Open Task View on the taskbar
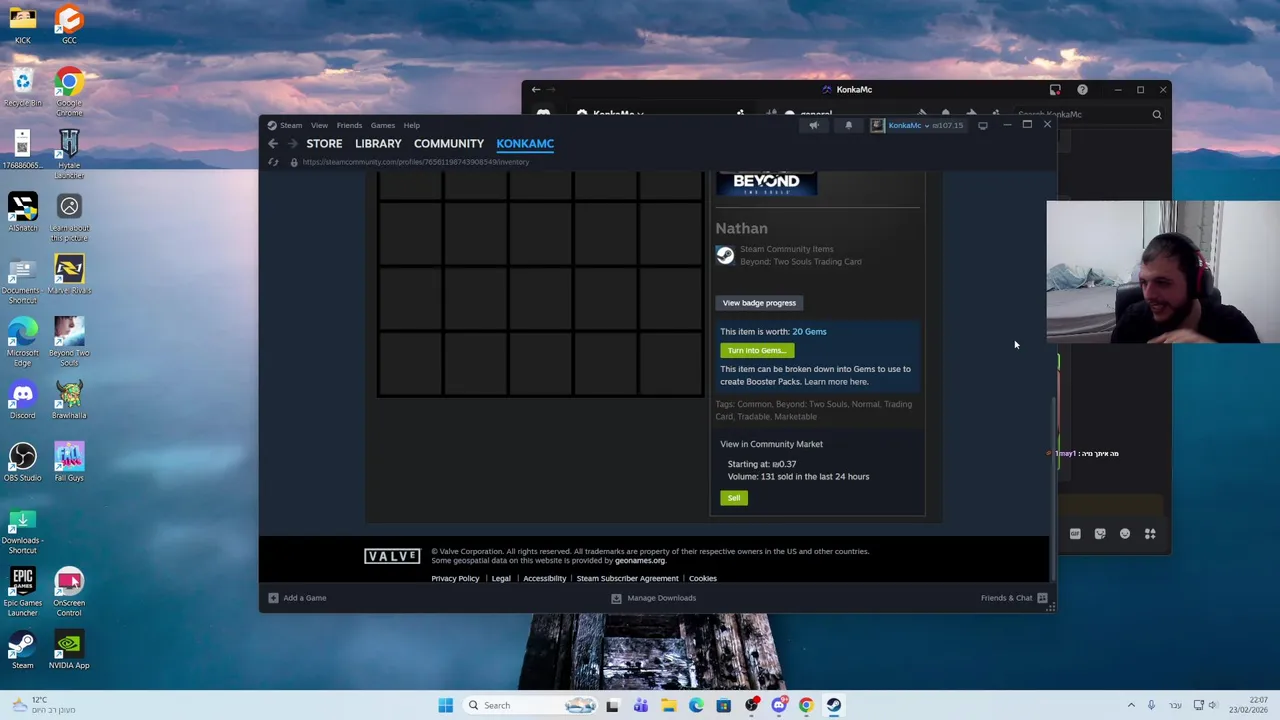This screenshot has height=720, width=1280. pyautogui.click(x=612, y=705)
